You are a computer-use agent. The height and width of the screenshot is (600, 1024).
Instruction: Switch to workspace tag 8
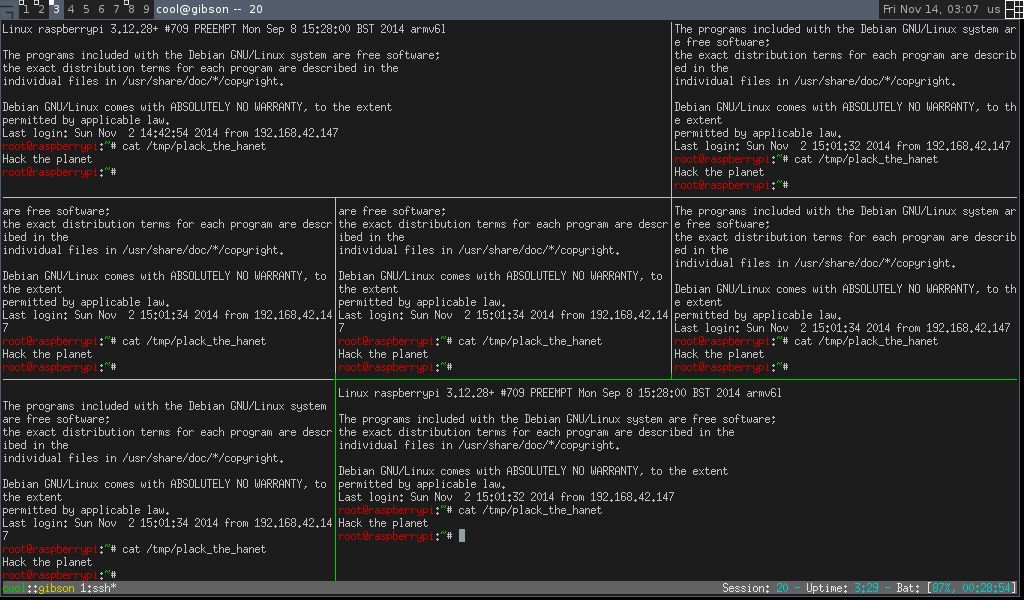(131, 9)
